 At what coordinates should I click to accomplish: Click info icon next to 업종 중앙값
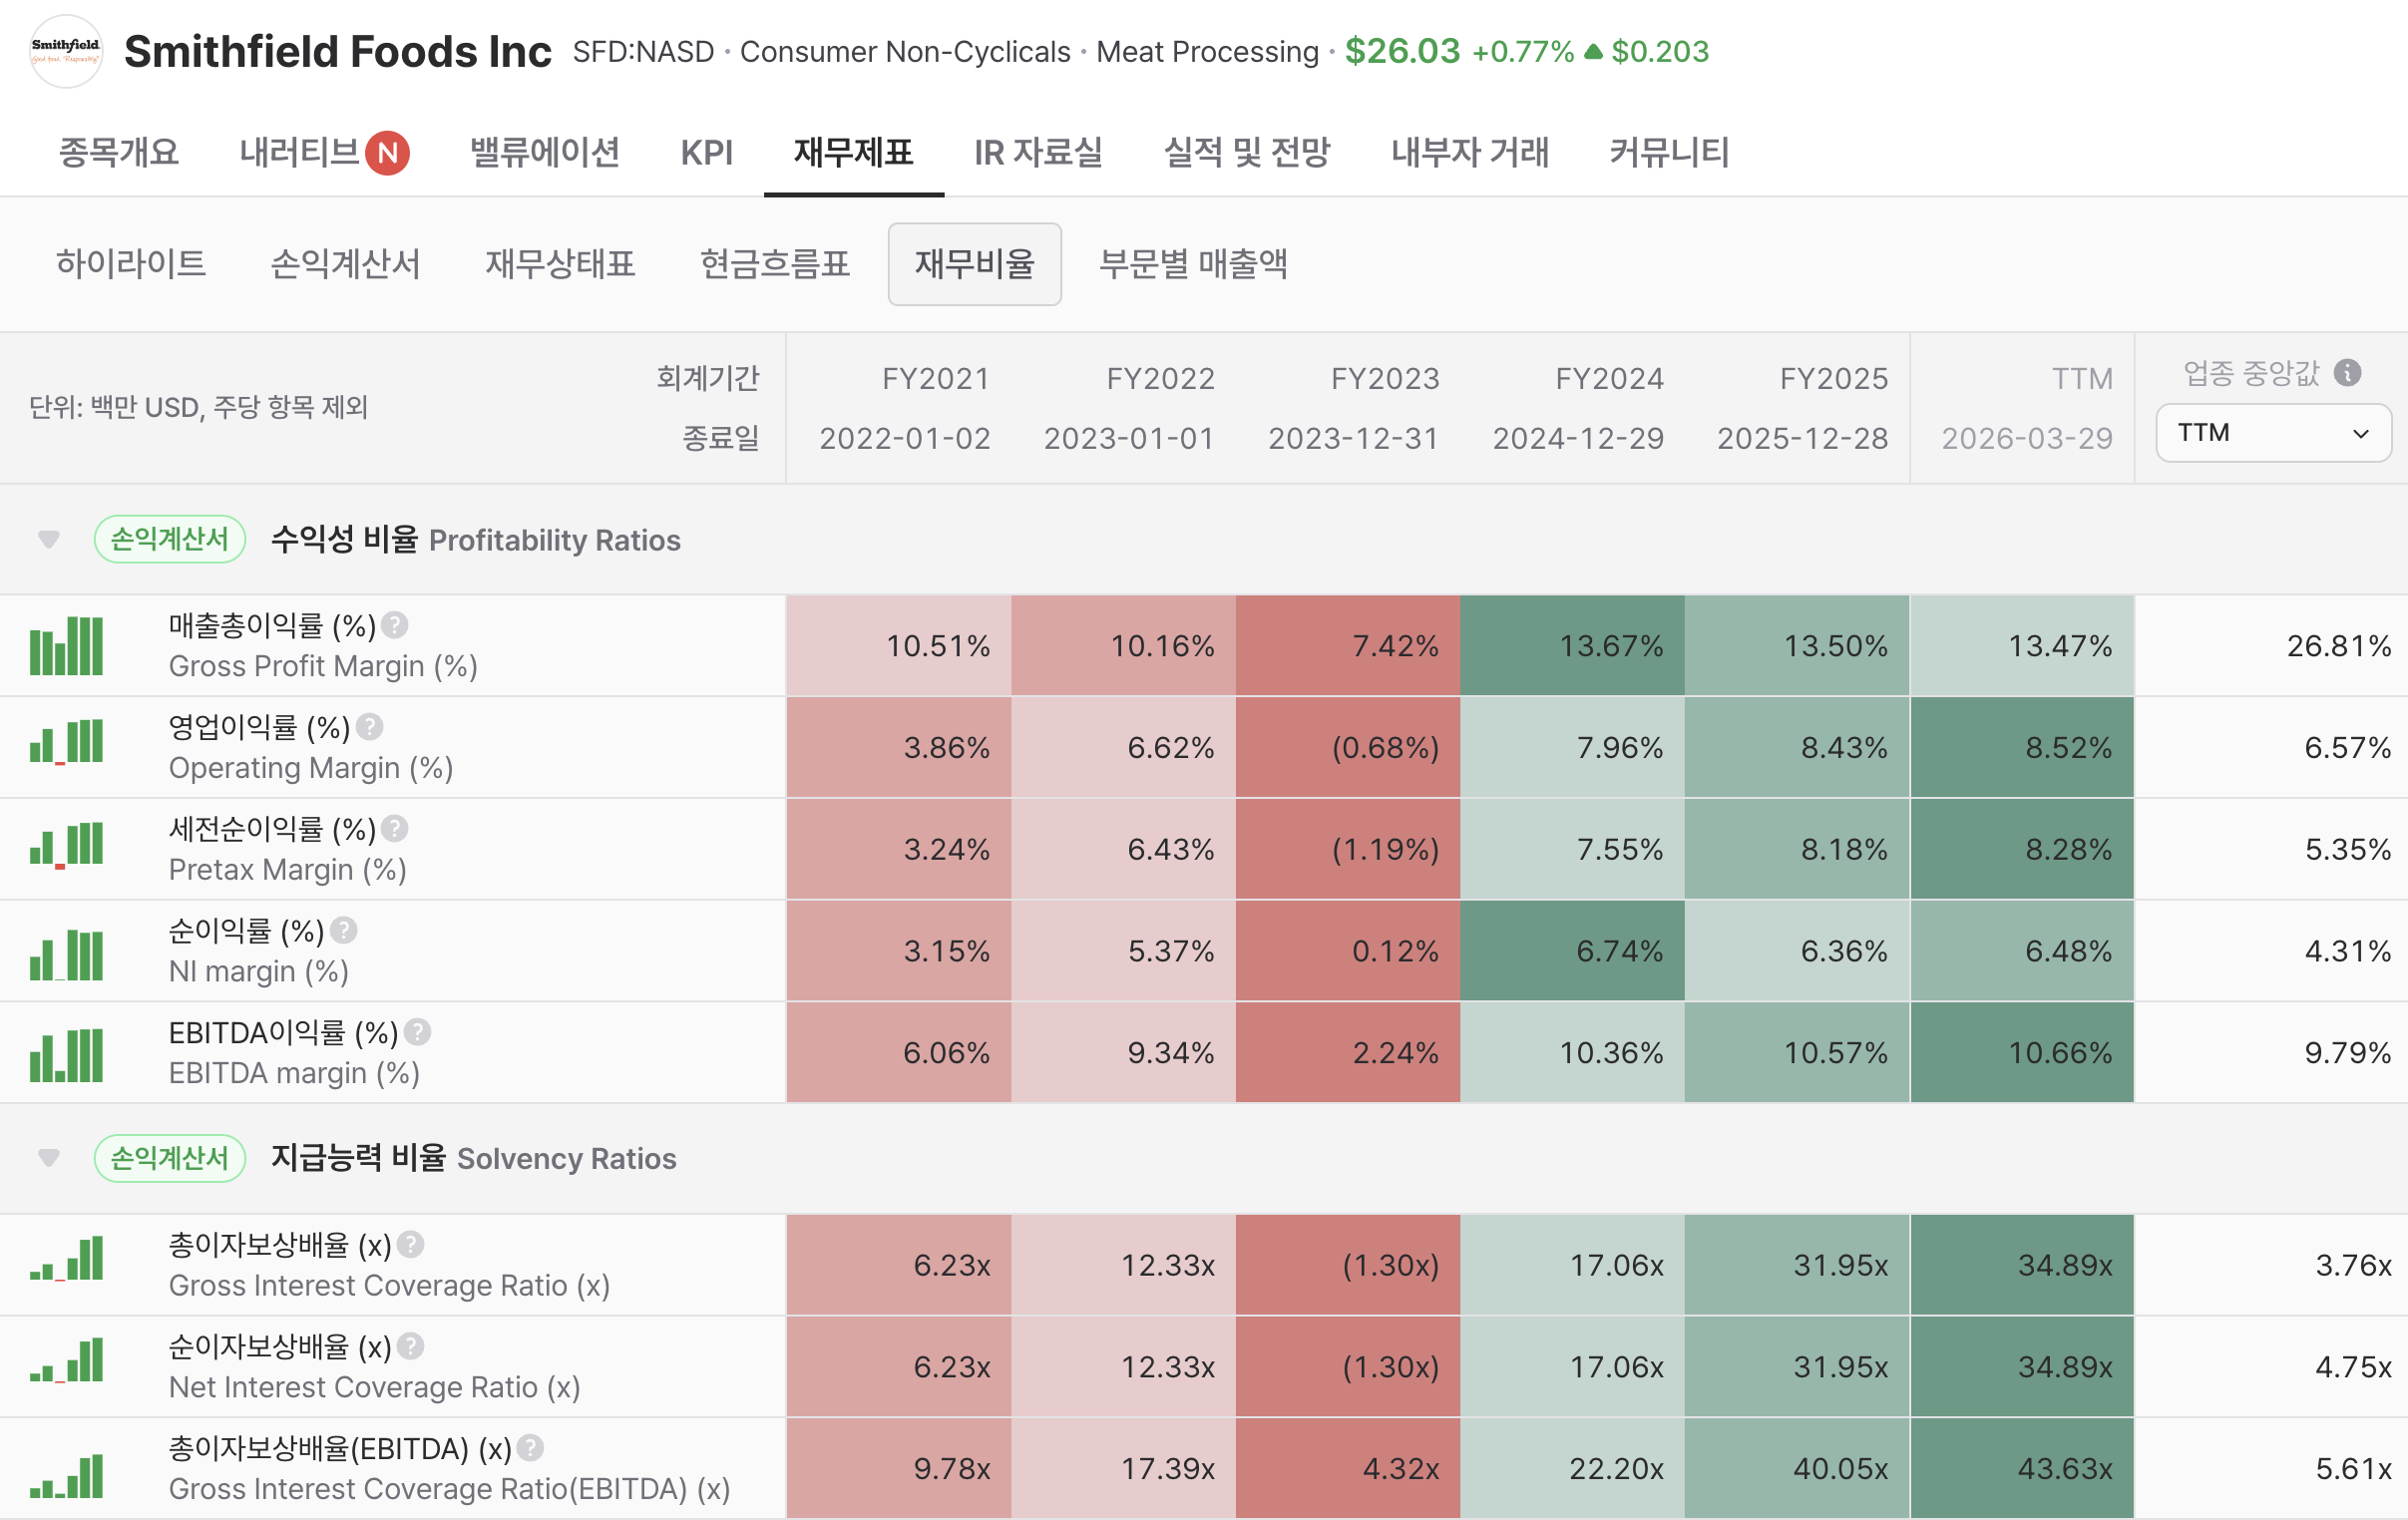coord(2347,373)
